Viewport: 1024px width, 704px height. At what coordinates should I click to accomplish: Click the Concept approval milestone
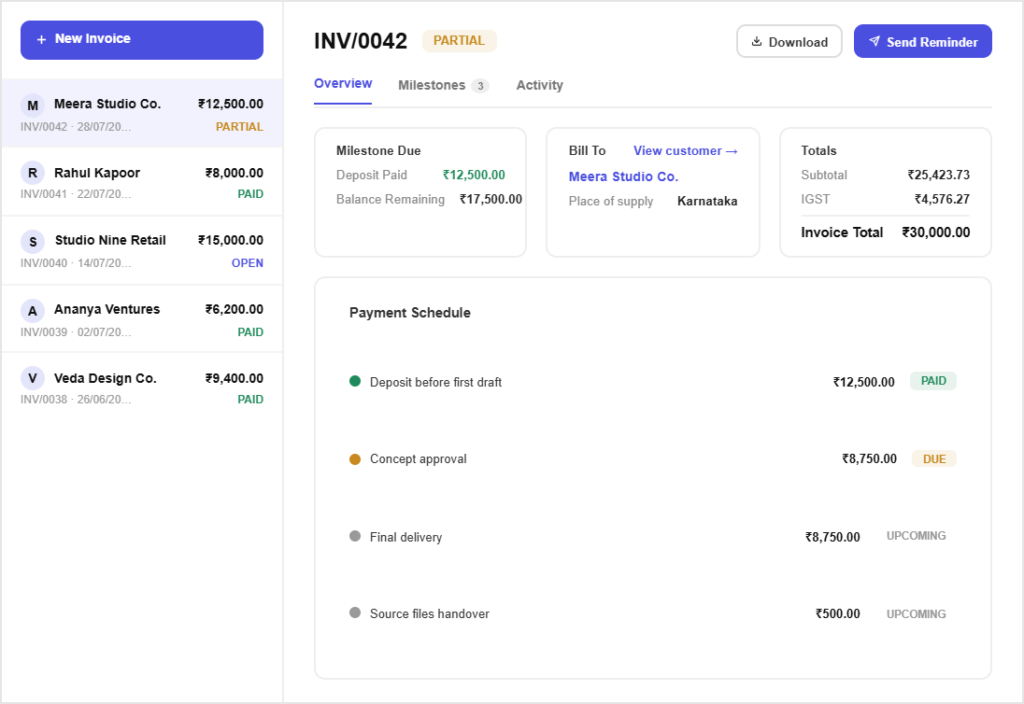pos(418,458)
